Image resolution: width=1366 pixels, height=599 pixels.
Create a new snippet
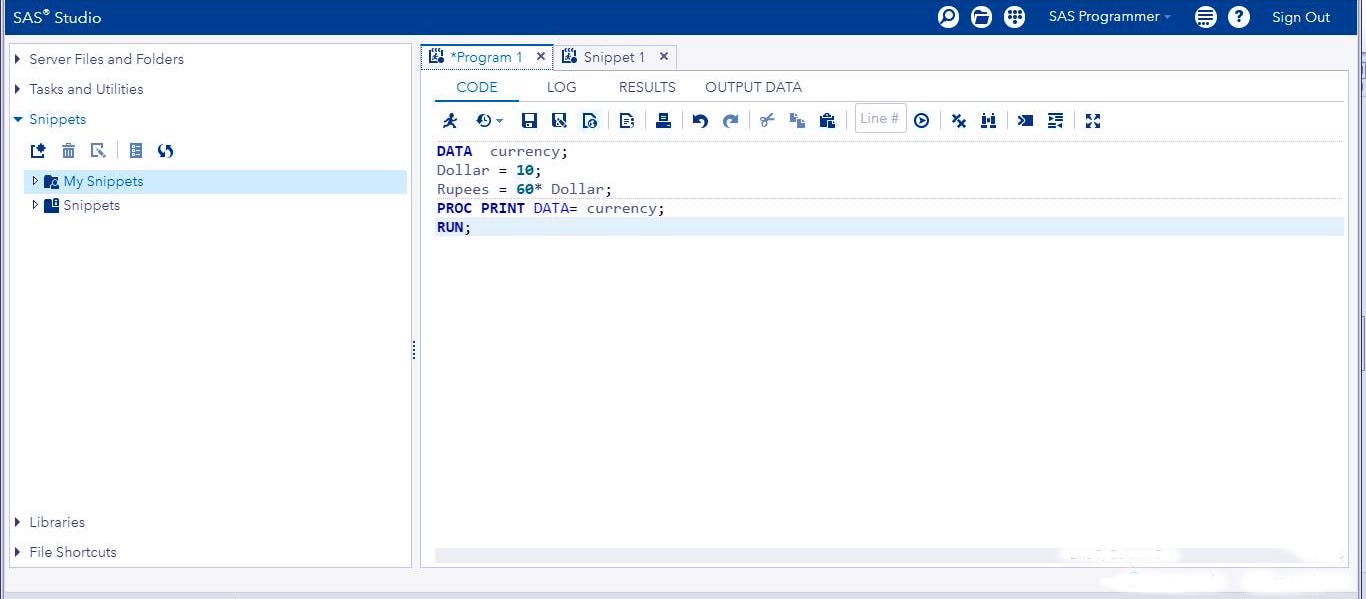(x=38, y=151)
